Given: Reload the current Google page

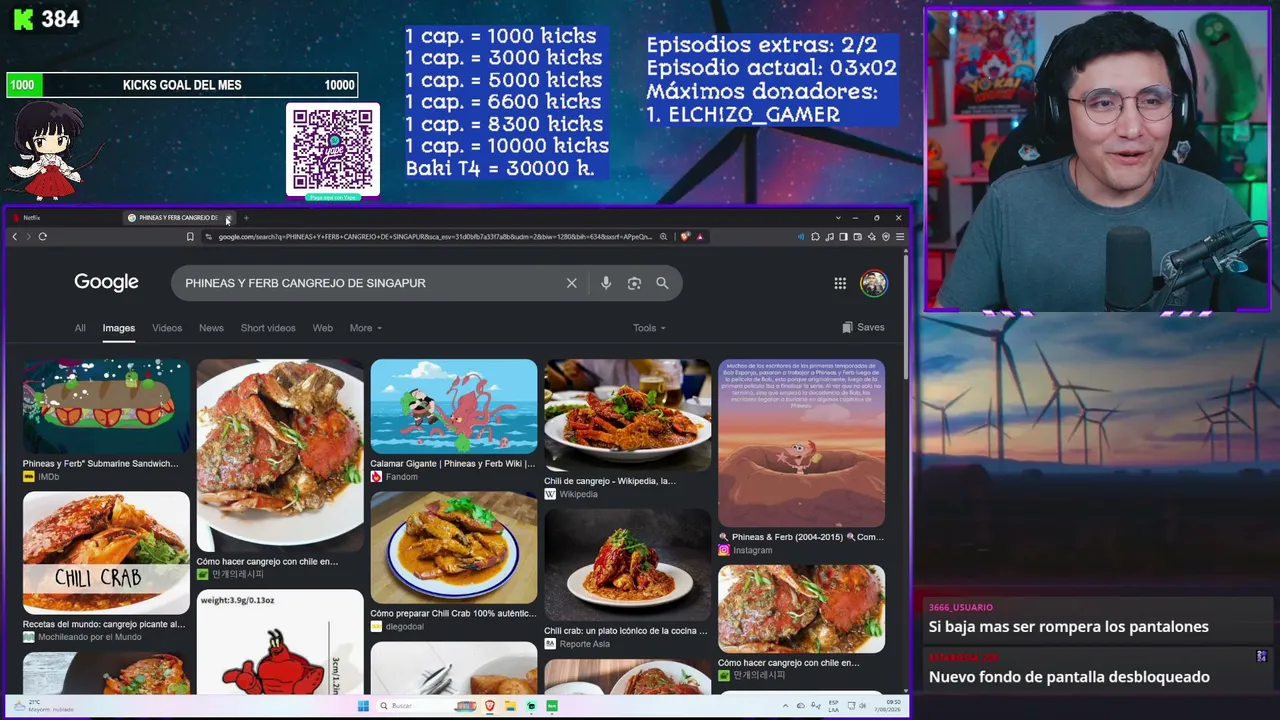Looking at the screenshot, I should 43,237.
